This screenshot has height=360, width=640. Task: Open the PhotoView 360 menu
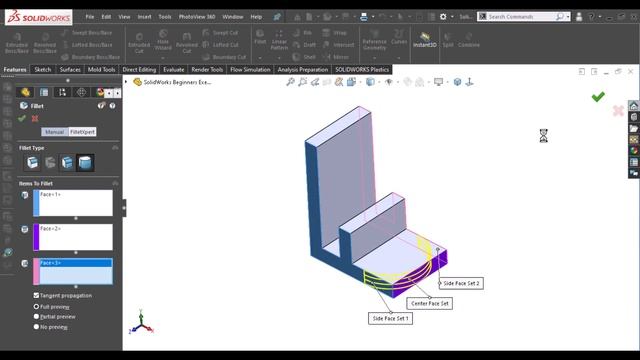pyautogui.click(x=197, y=17)
